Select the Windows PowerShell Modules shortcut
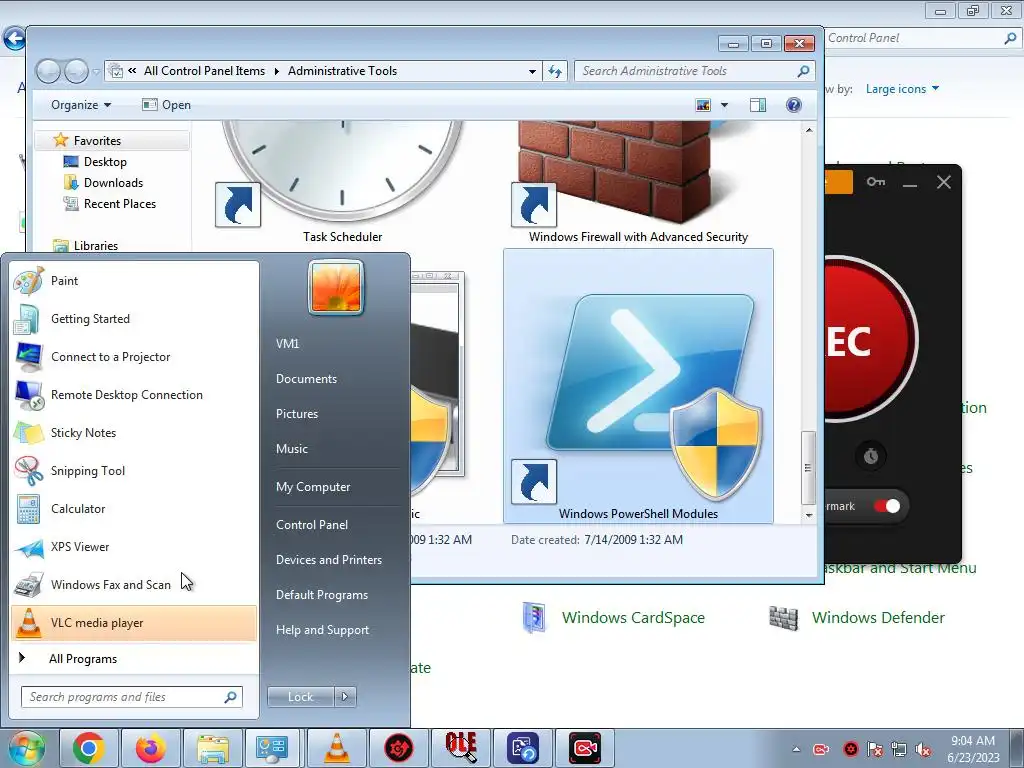1024x768 pixels. [x=638, y=386]
